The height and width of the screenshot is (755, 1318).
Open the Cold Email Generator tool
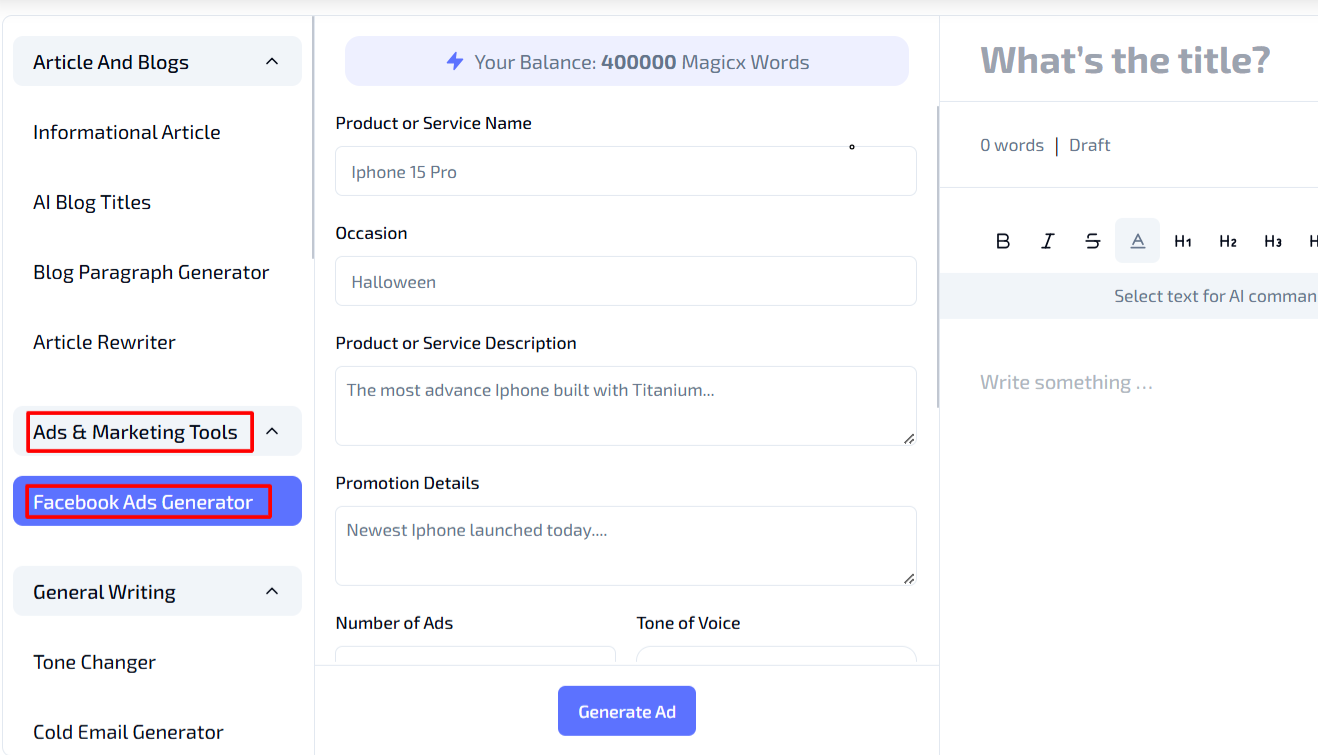click(128, 732)
